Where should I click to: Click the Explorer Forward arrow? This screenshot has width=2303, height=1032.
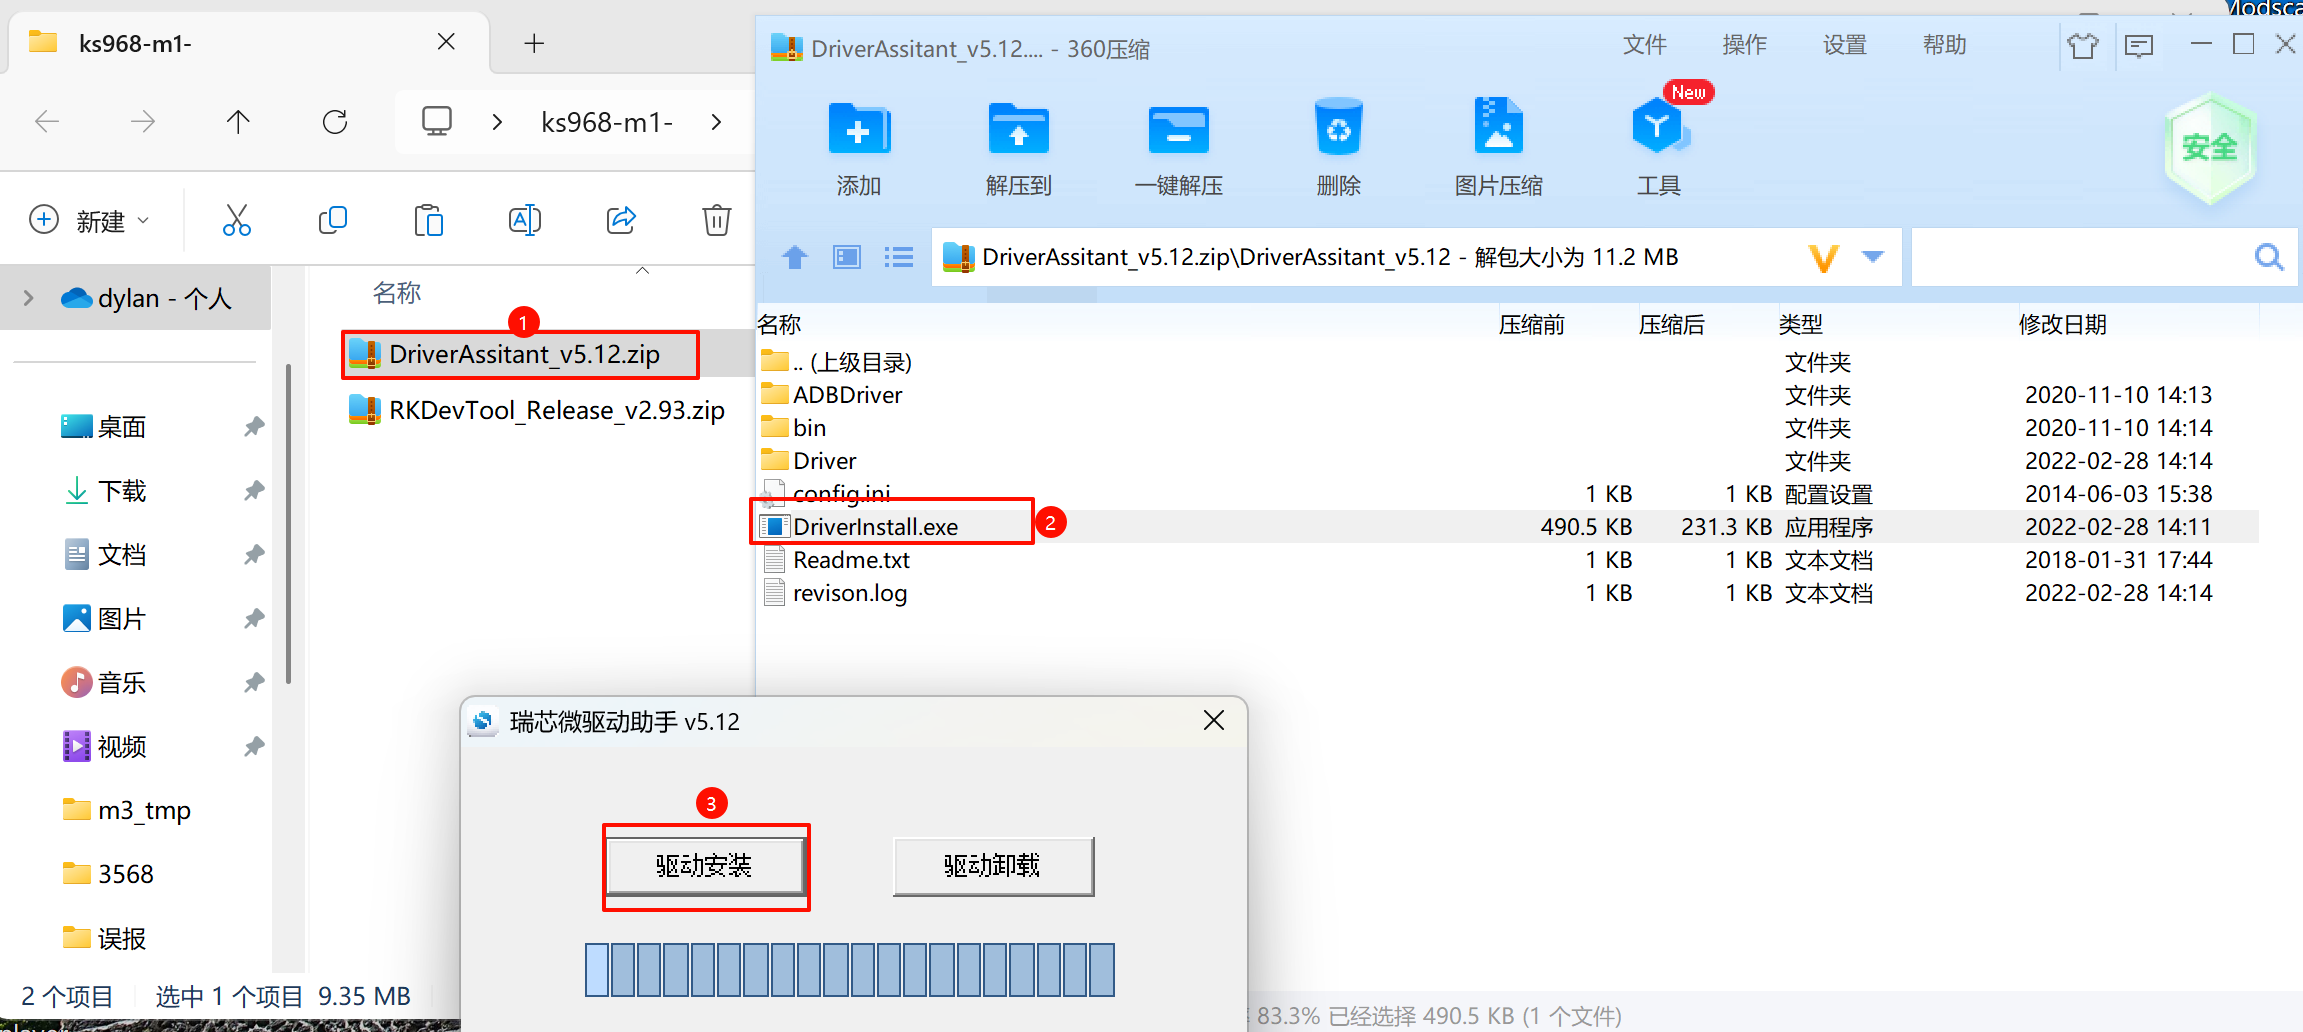143,122
